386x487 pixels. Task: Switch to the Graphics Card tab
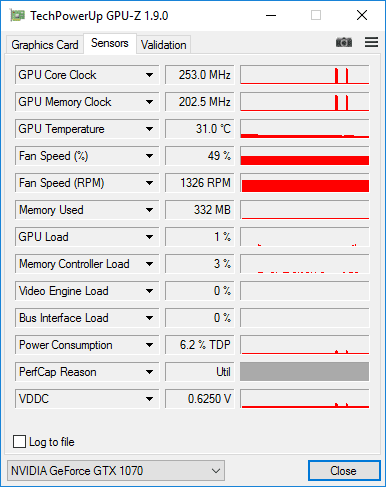(45, 45)
